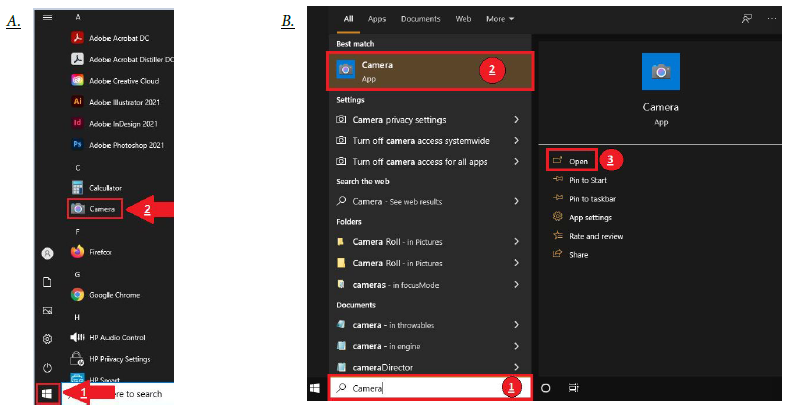
Task: Expand the 'Camera - See web results' arrow
Action: coord(516,201)
